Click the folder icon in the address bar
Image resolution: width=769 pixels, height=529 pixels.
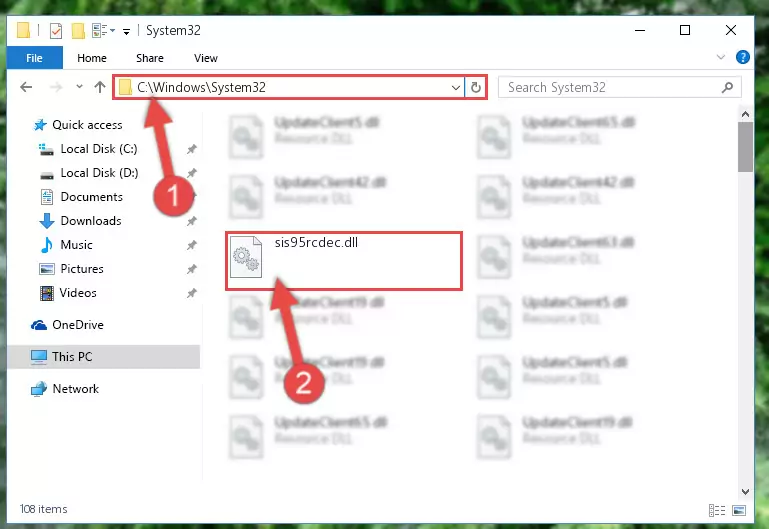coord(126,87)
